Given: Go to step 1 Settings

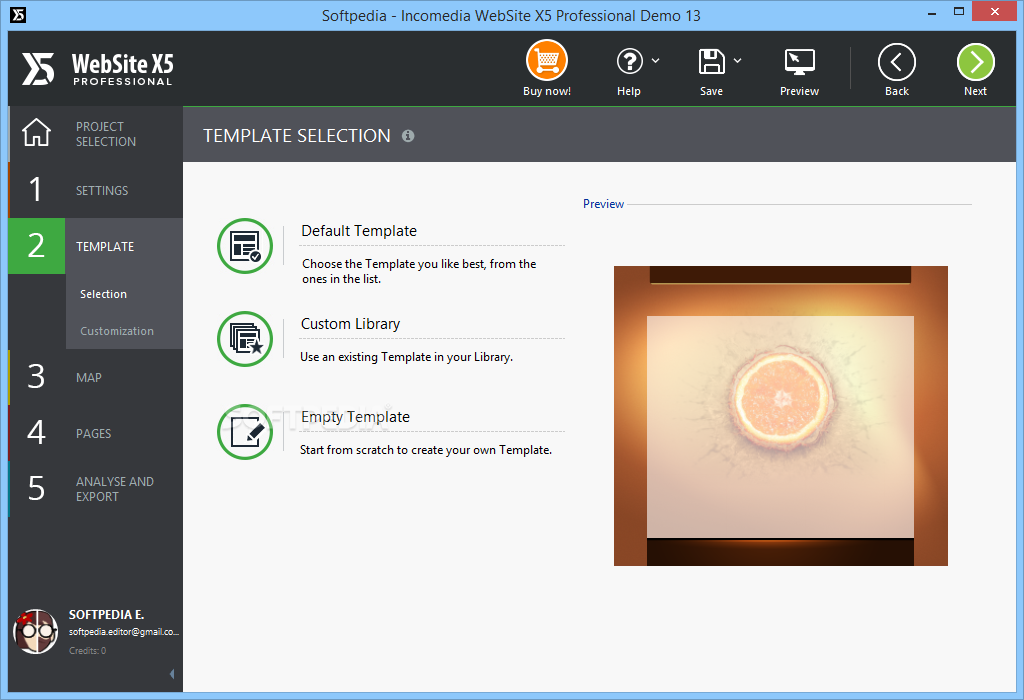Looking at the screenshot, I should click(x=95, y=190).
